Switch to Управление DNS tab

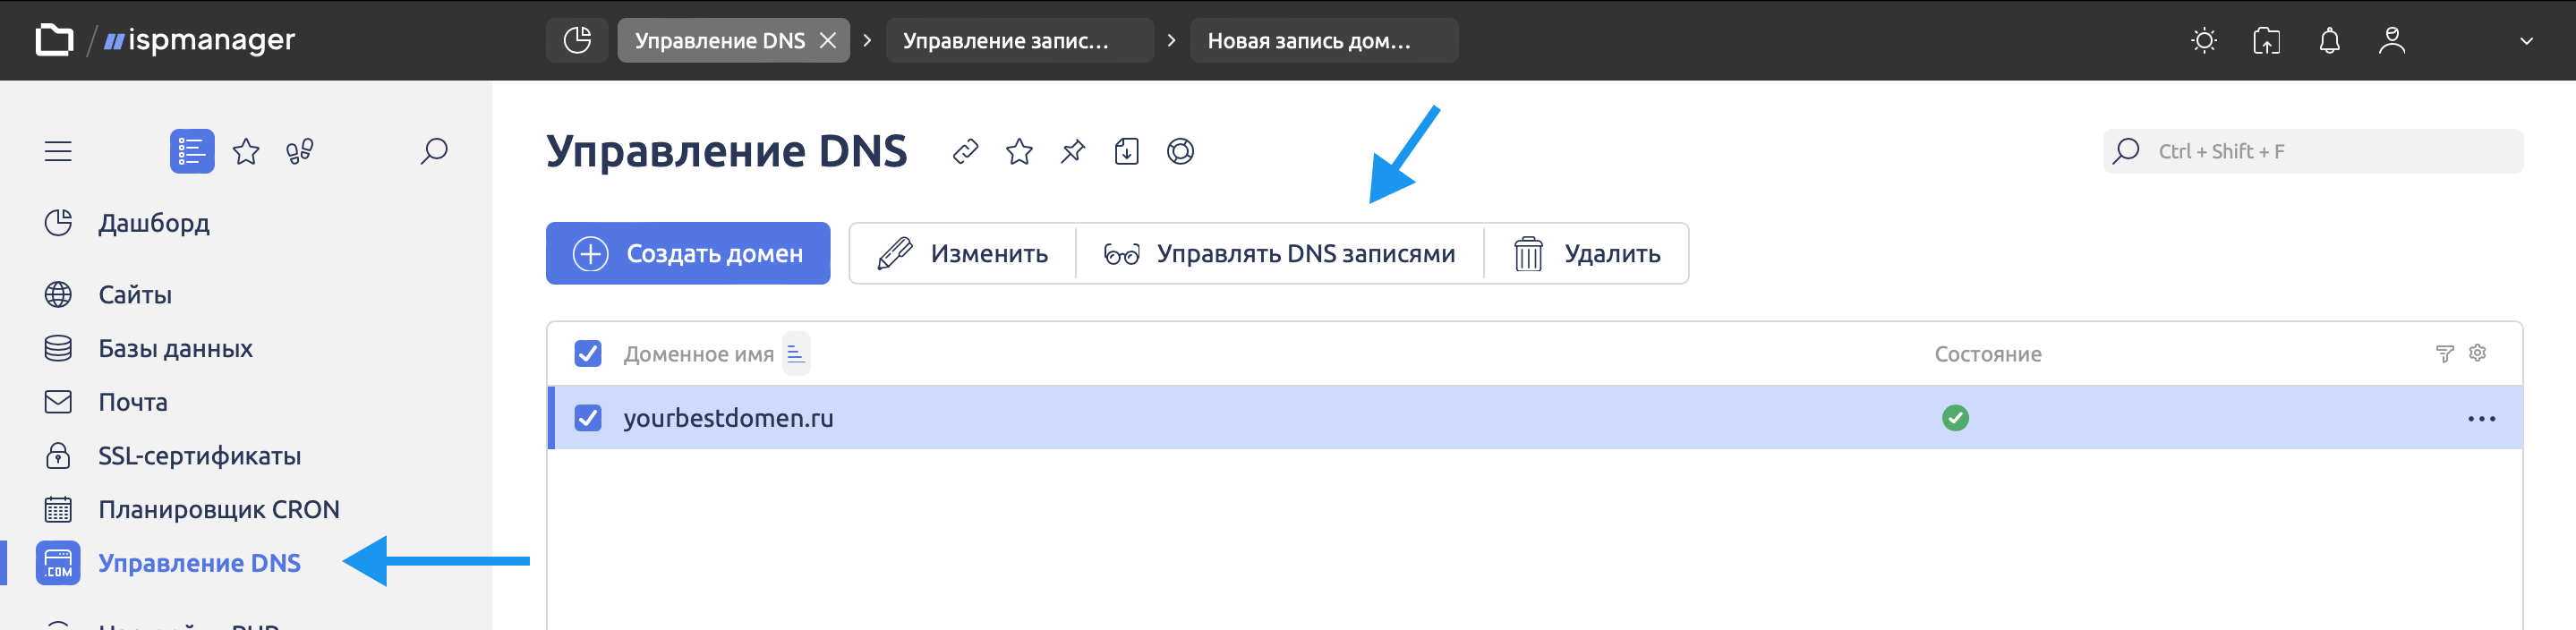tap(720, 40)
